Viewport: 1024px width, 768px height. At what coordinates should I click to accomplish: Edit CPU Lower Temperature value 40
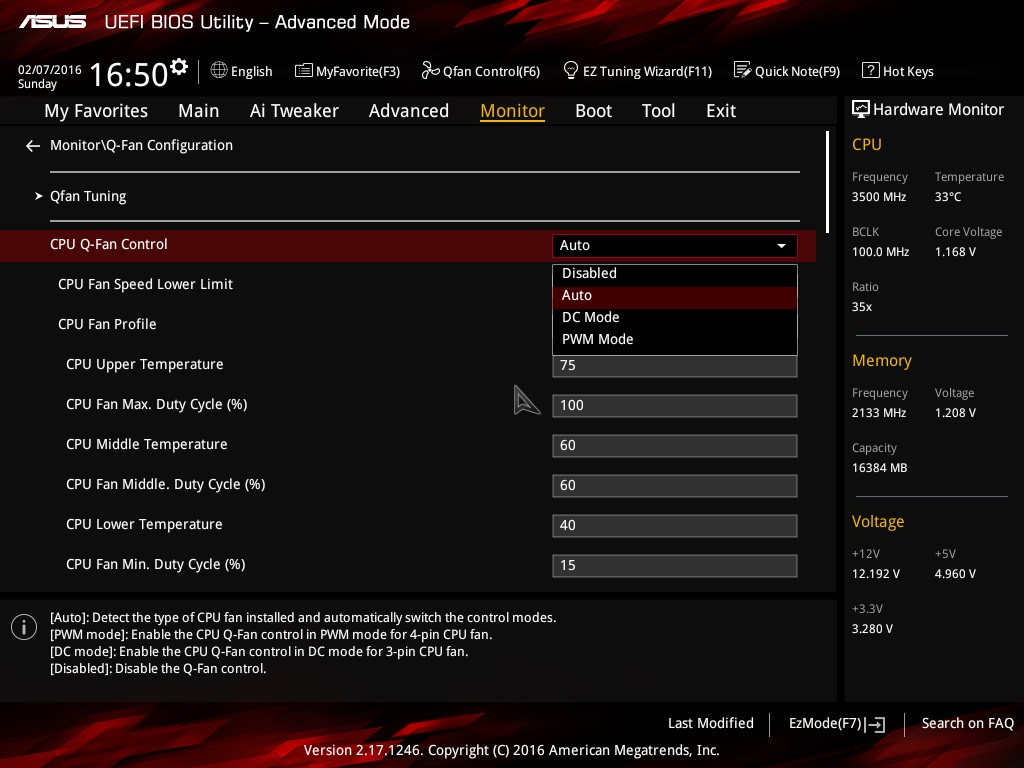(675, 526)
